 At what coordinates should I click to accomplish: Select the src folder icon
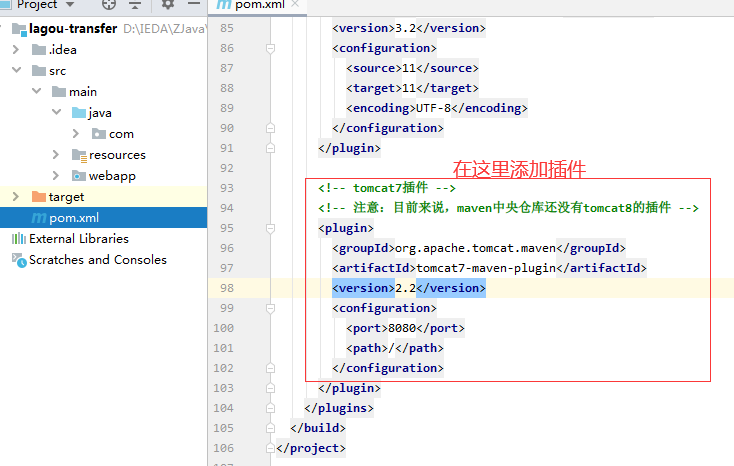[39, 70]
